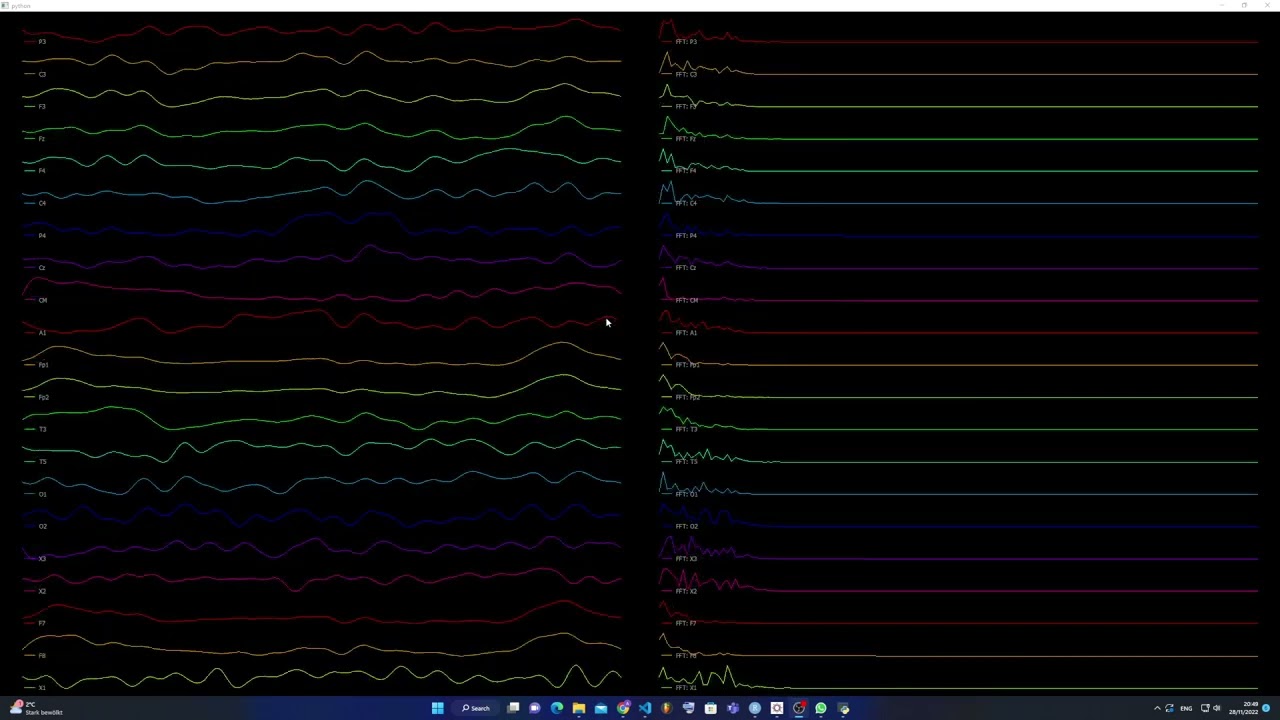The height and width of the screenshot is (720, 1280).
Task: Click the volume icon in system tray
Action: (x=1217, y=708)
